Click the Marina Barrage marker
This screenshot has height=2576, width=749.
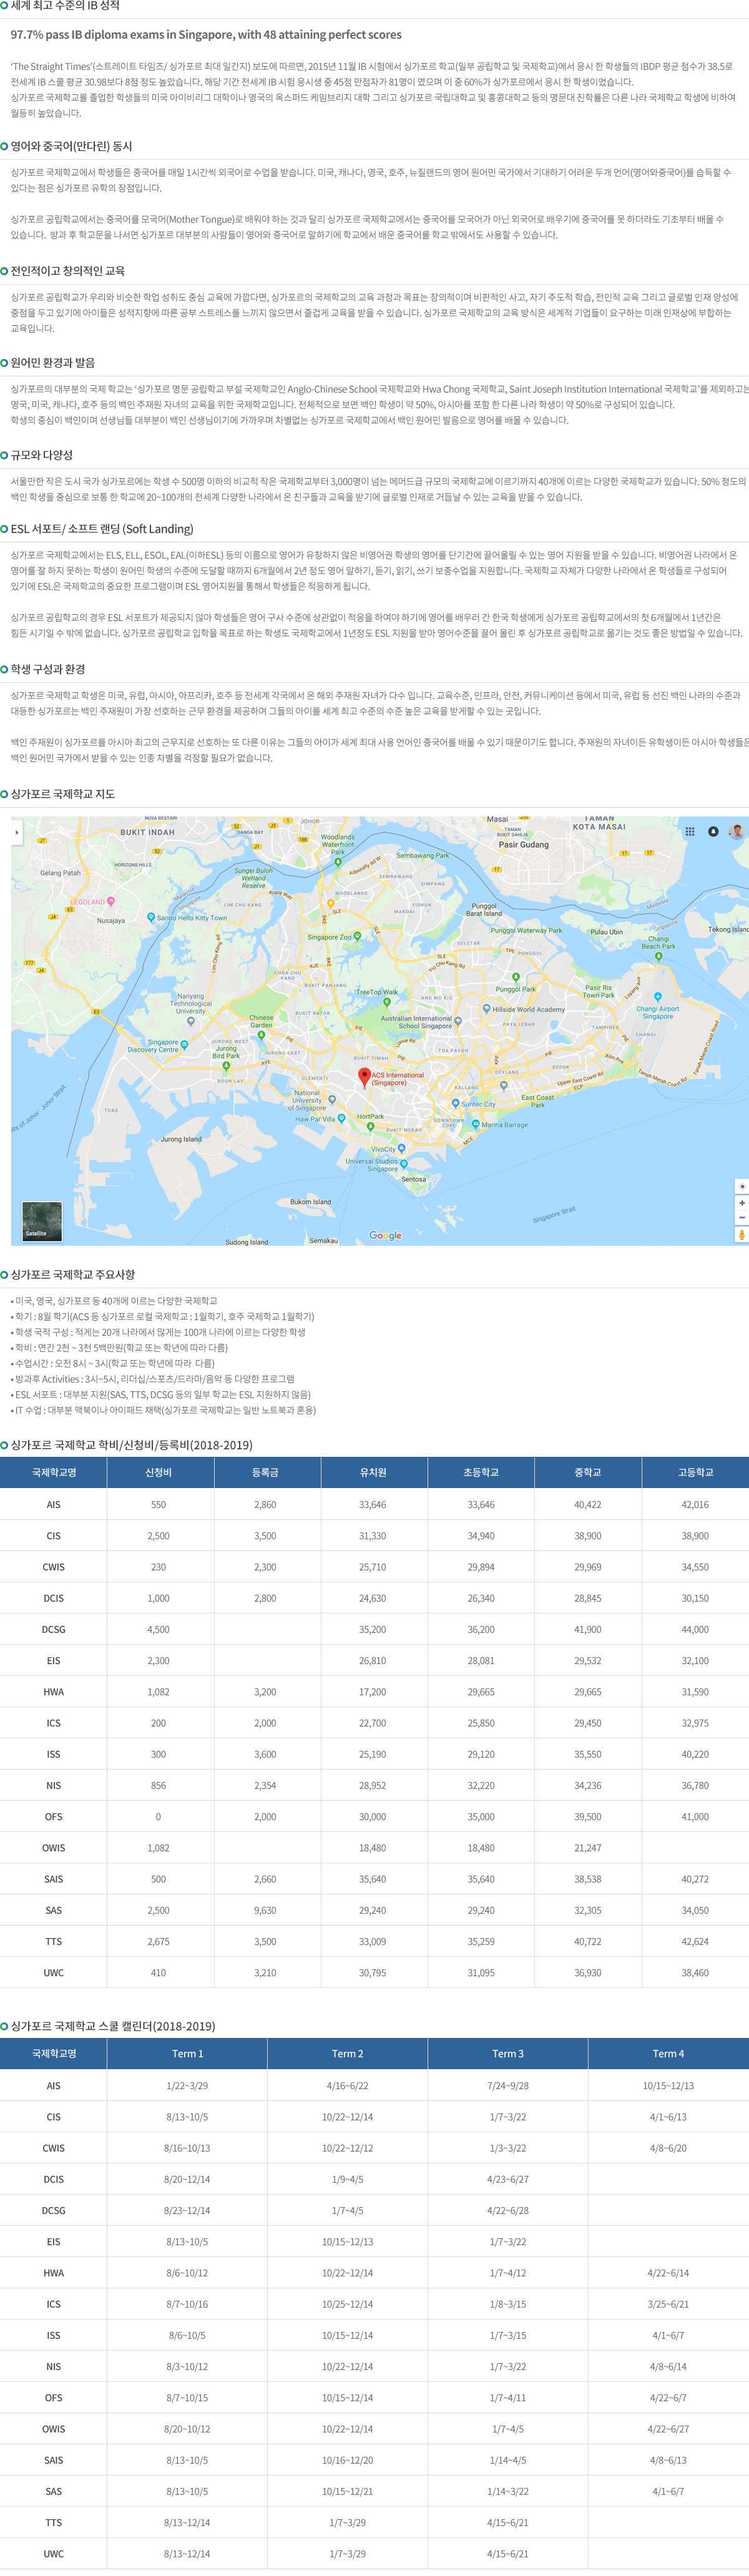point(476,1124)
